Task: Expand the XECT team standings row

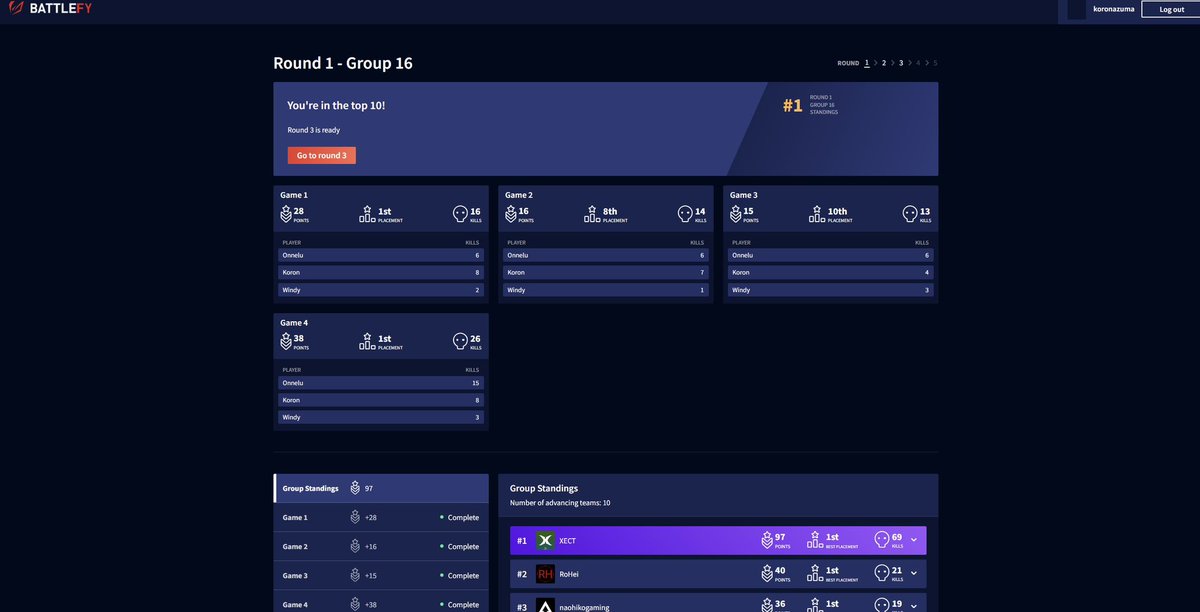Action: click(914, 541)
